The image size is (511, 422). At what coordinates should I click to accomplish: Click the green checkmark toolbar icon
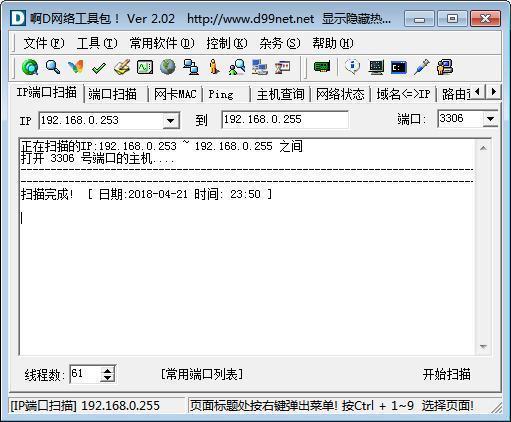coord(99,68)
